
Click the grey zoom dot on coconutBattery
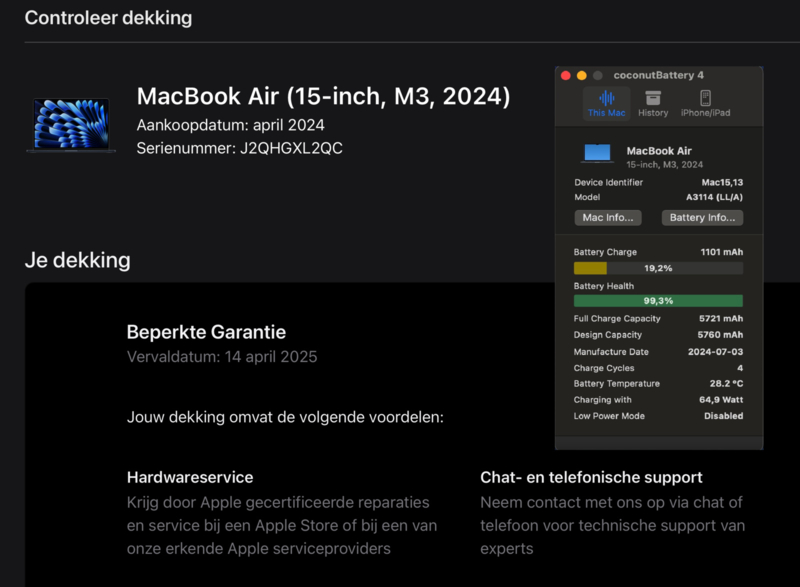[597, 75]
